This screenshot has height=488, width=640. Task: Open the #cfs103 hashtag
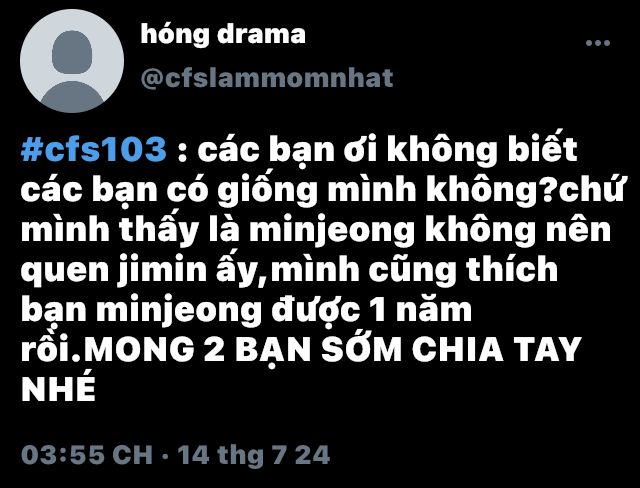(94, 149)
